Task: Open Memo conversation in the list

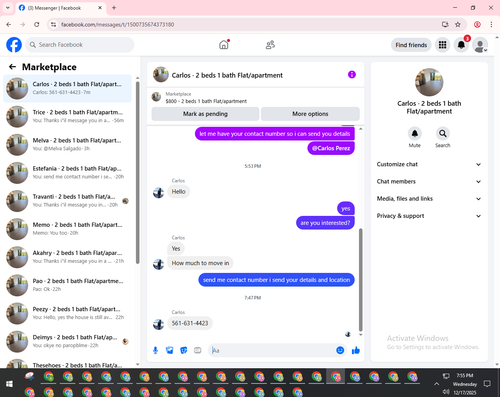Action: tap(67, 229)
